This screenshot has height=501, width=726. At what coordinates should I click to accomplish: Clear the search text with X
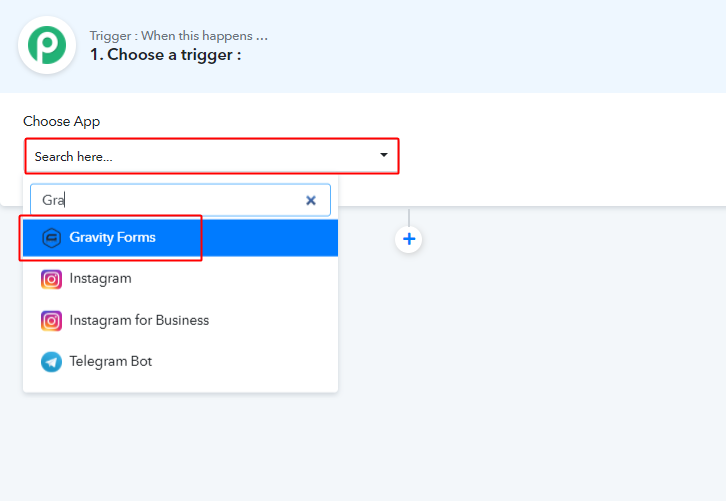311,200
